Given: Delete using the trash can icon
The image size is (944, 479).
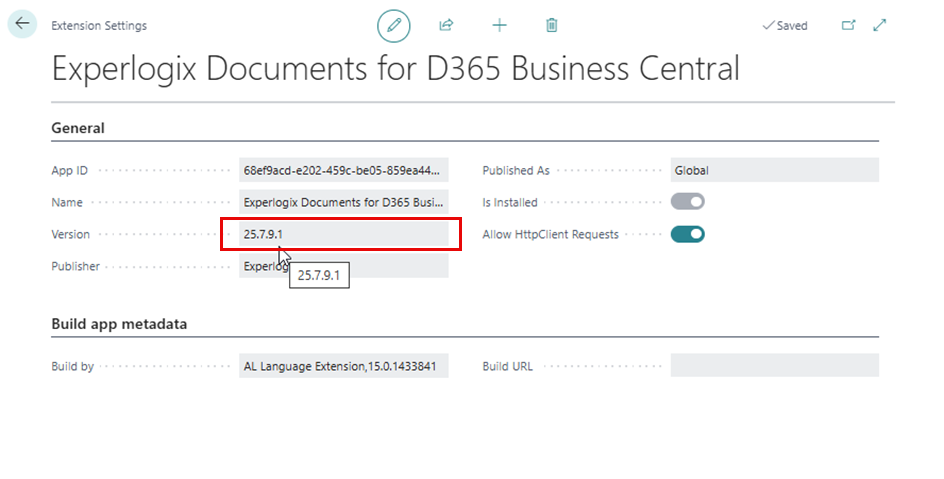Looking at the screenshot, I should (x=551, y=25).
